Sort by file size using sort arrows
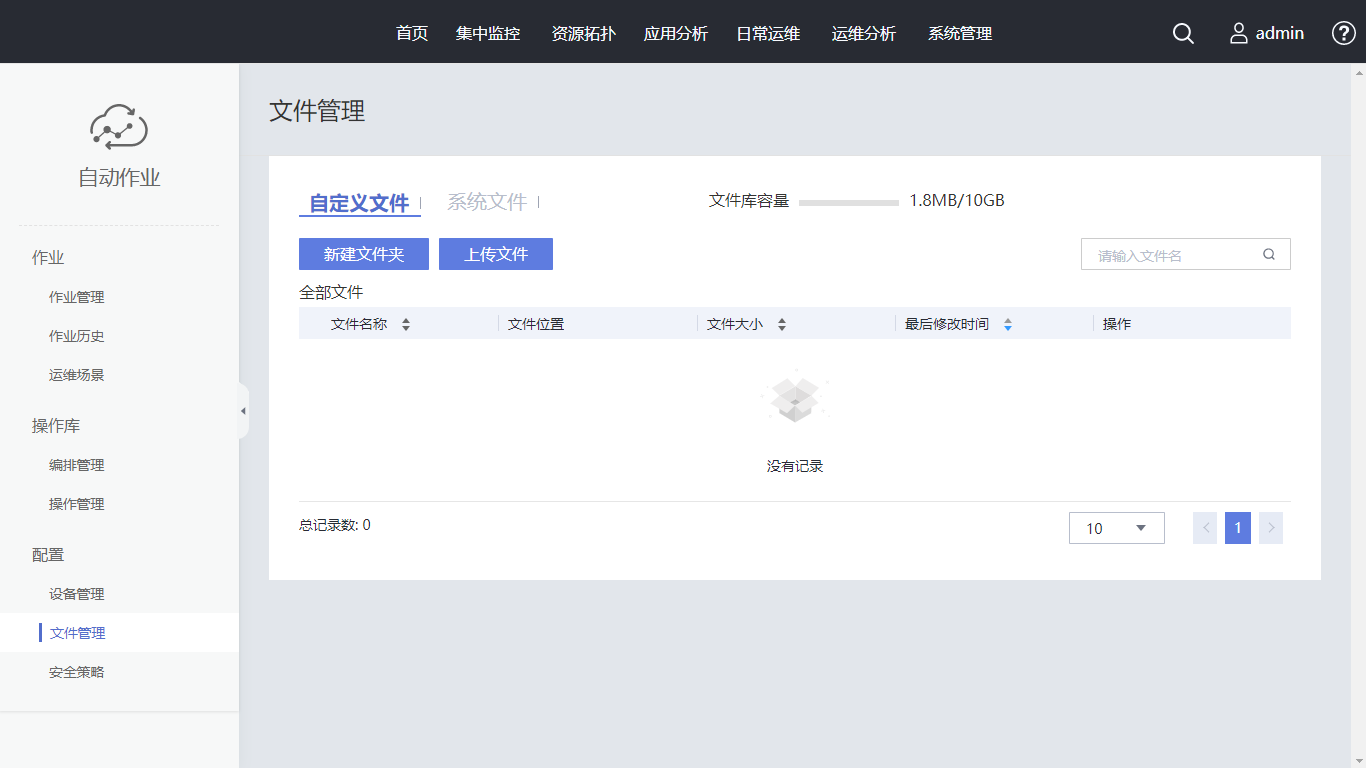 pyautogui.click(x=782, y=324)
